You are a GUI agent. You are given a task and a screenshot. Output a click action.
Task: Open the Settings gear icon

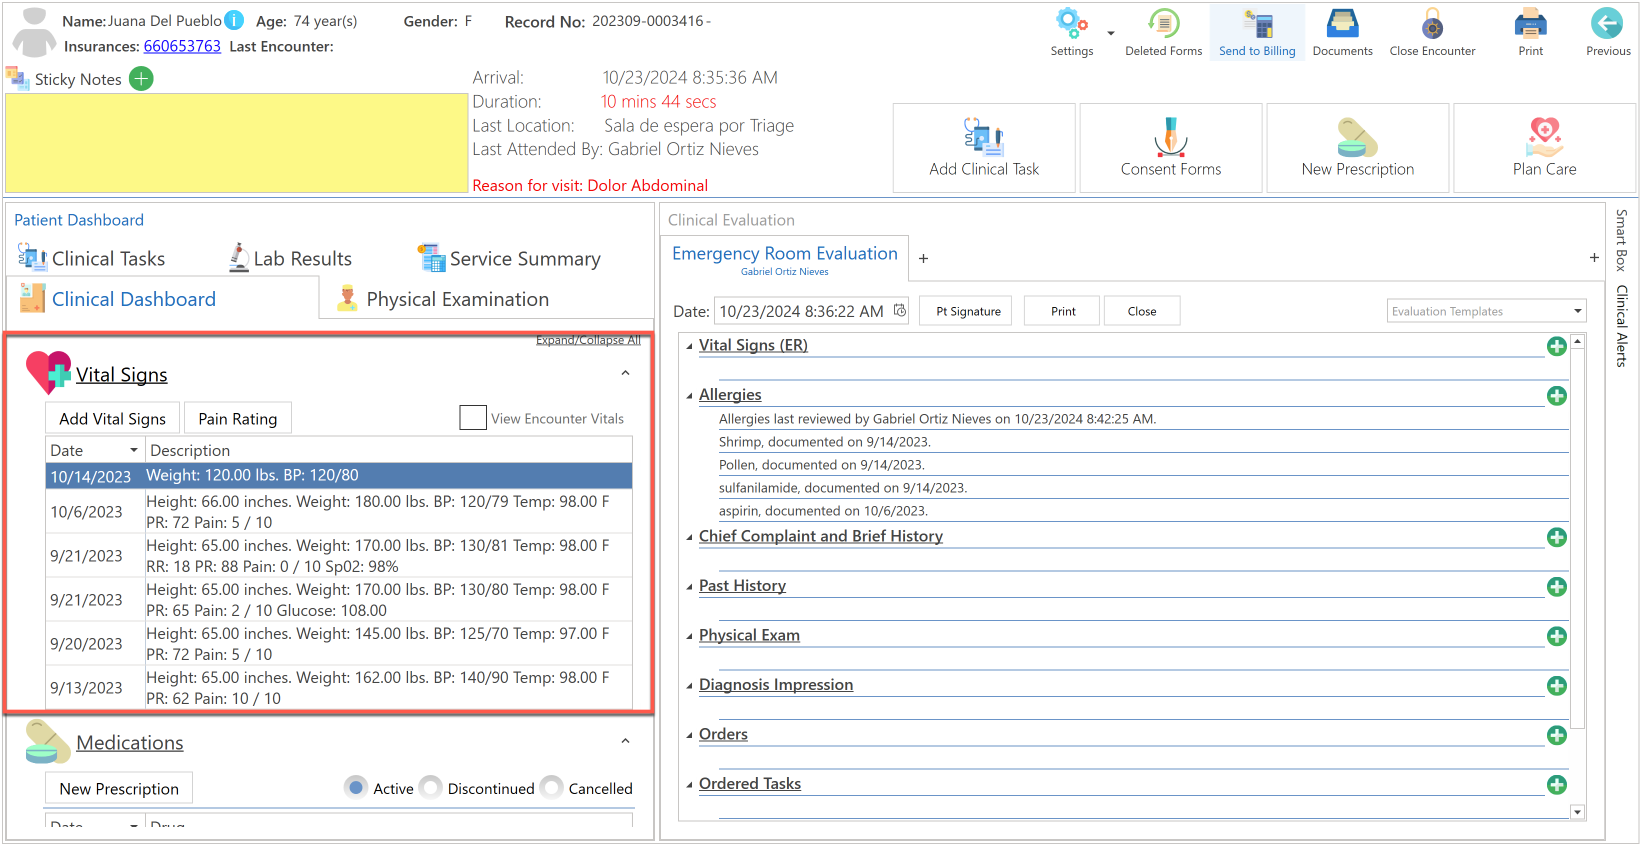coord(1071,24)
